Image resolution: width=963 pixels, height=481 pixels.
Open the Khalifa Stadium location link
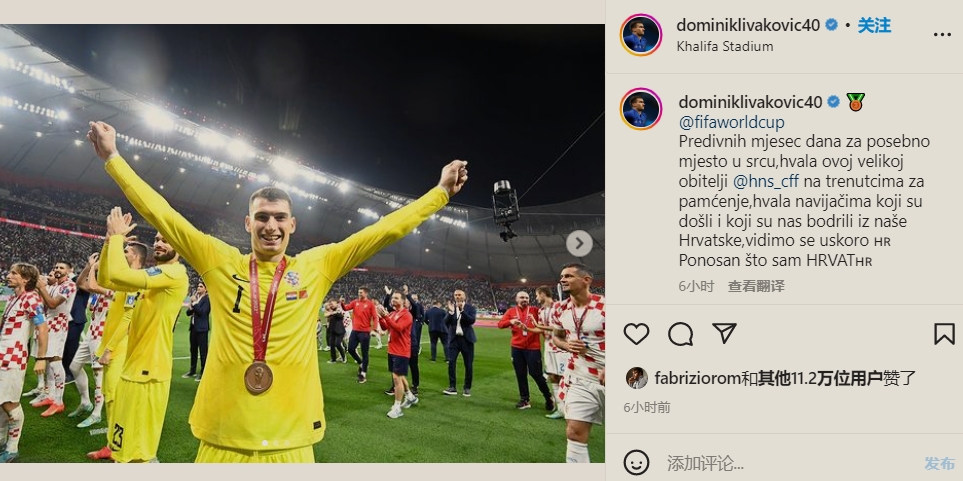725,46
